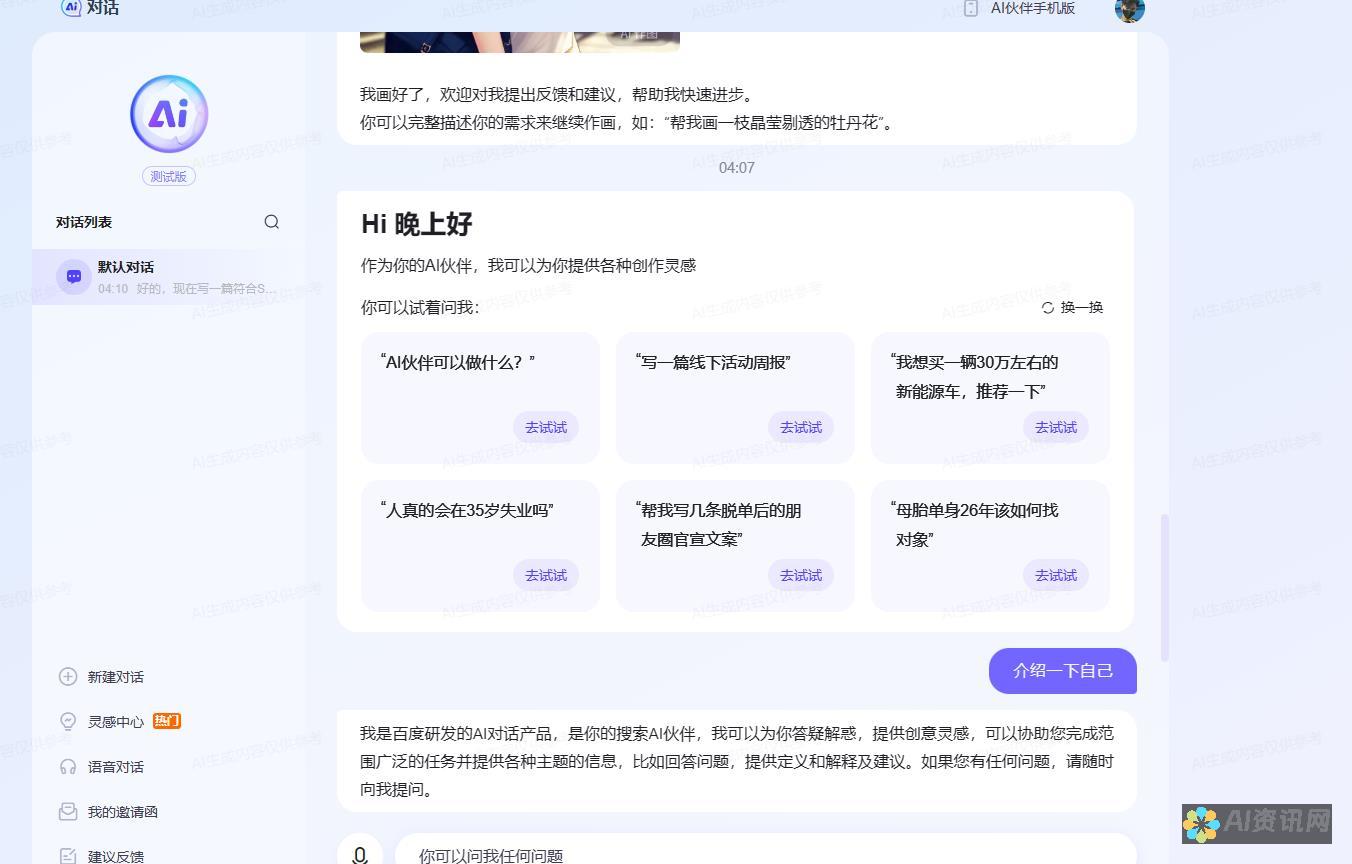Open search in the conversation list
Image resolution: width=1352 pixels, height=864 pixels.
click(271, 222)
